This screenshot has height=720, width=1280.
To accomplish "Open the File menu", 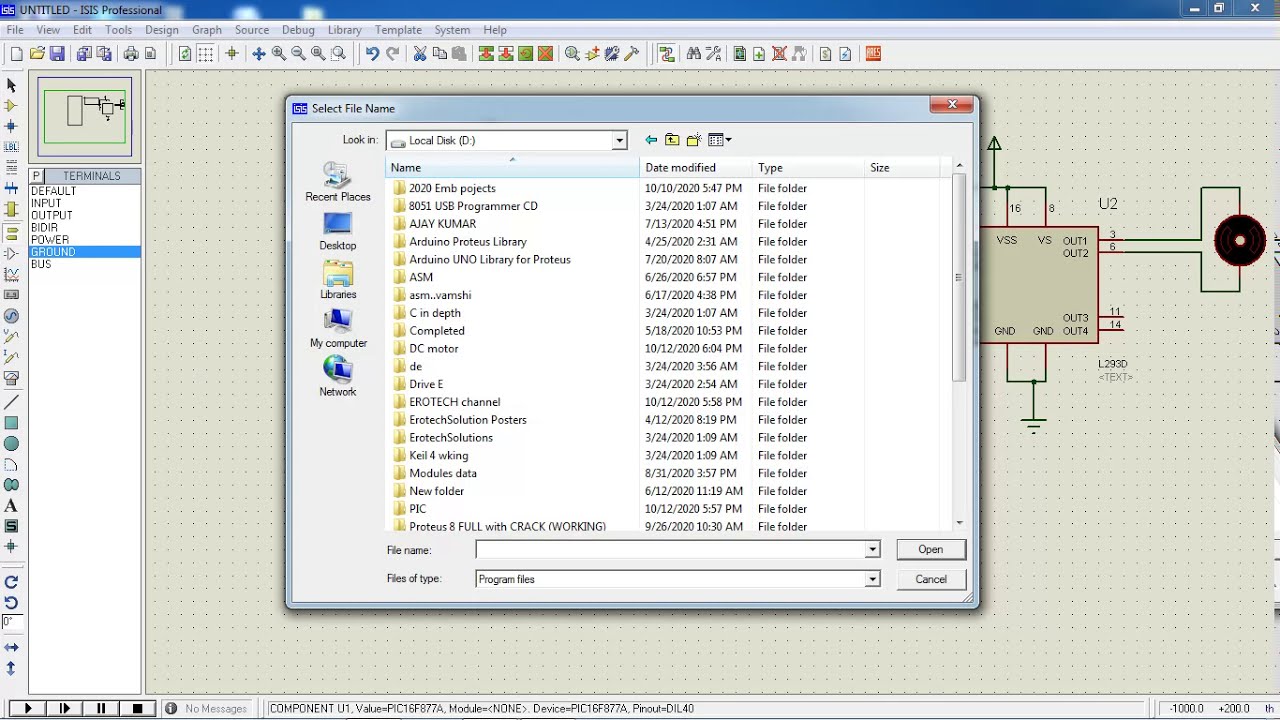I will (x=15, y=30).
